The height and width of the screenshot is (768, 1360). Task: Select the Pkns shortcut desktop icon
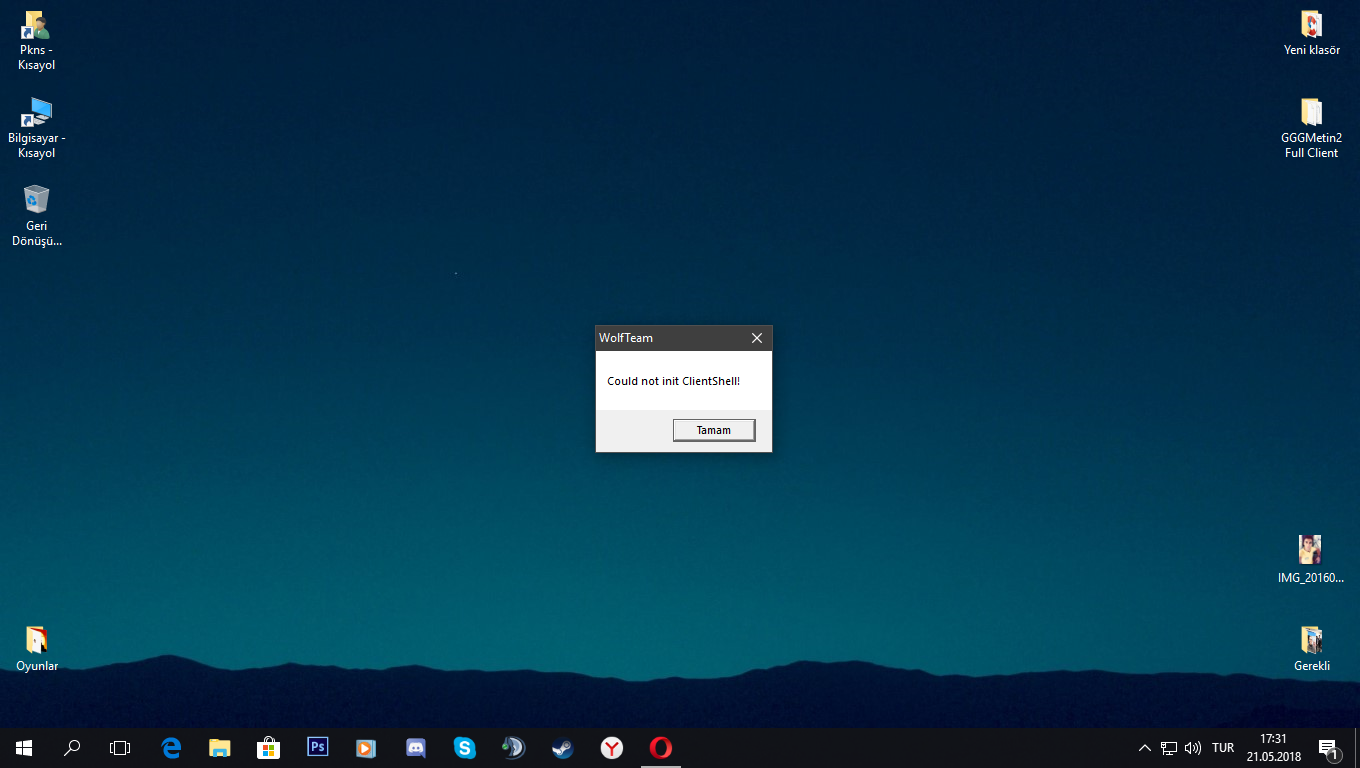click(37, 41)
